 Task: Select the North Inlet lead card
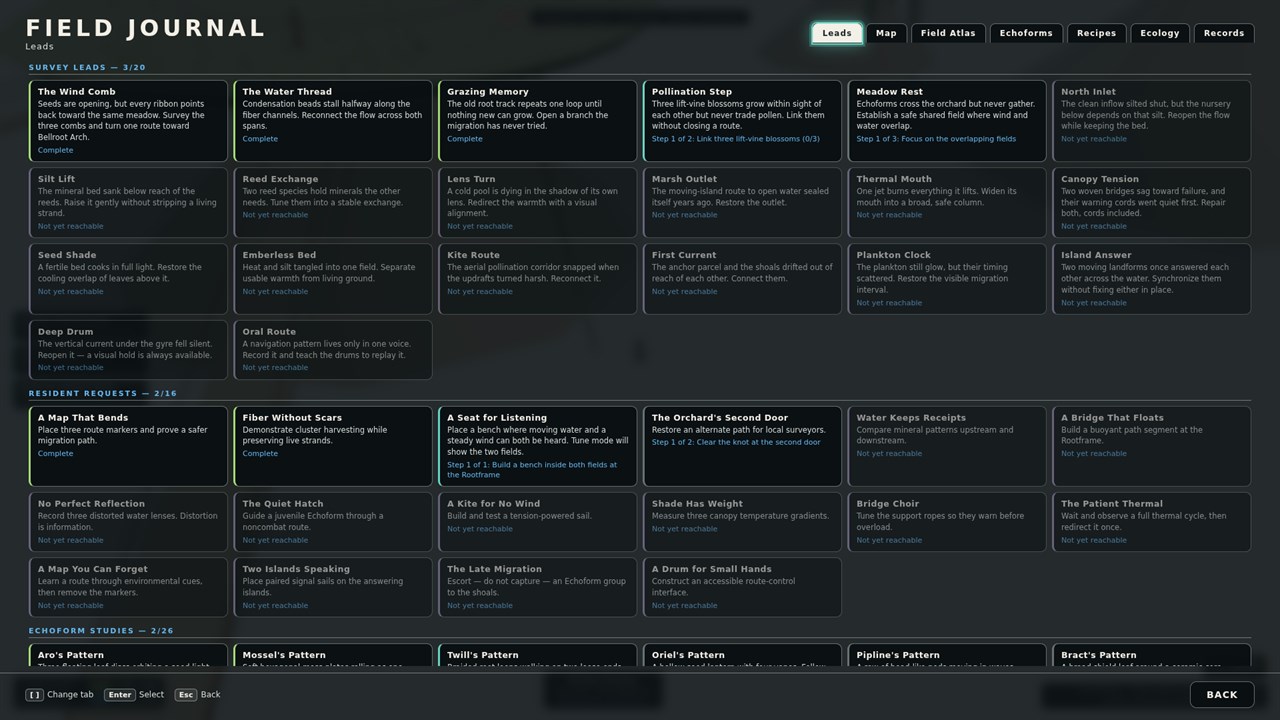point(1152,121)
